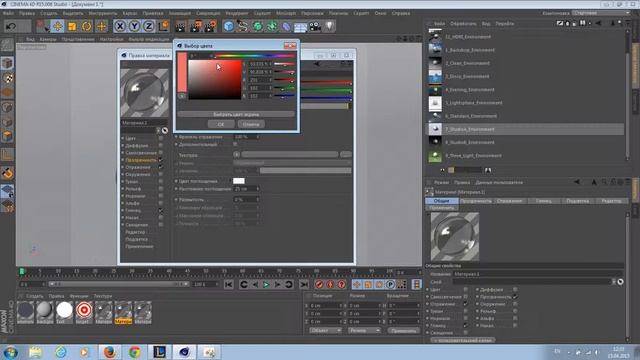
Task: Jump to the end of the animation
Action: coord(304,284)
